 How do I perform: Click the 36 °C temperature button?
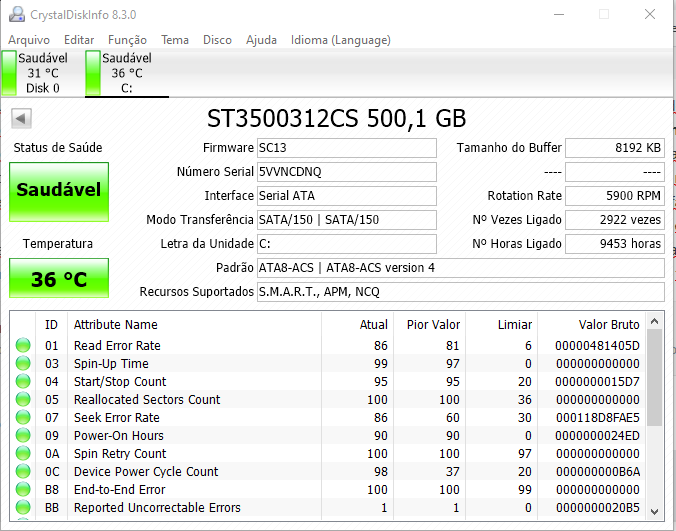coord(59,278)
